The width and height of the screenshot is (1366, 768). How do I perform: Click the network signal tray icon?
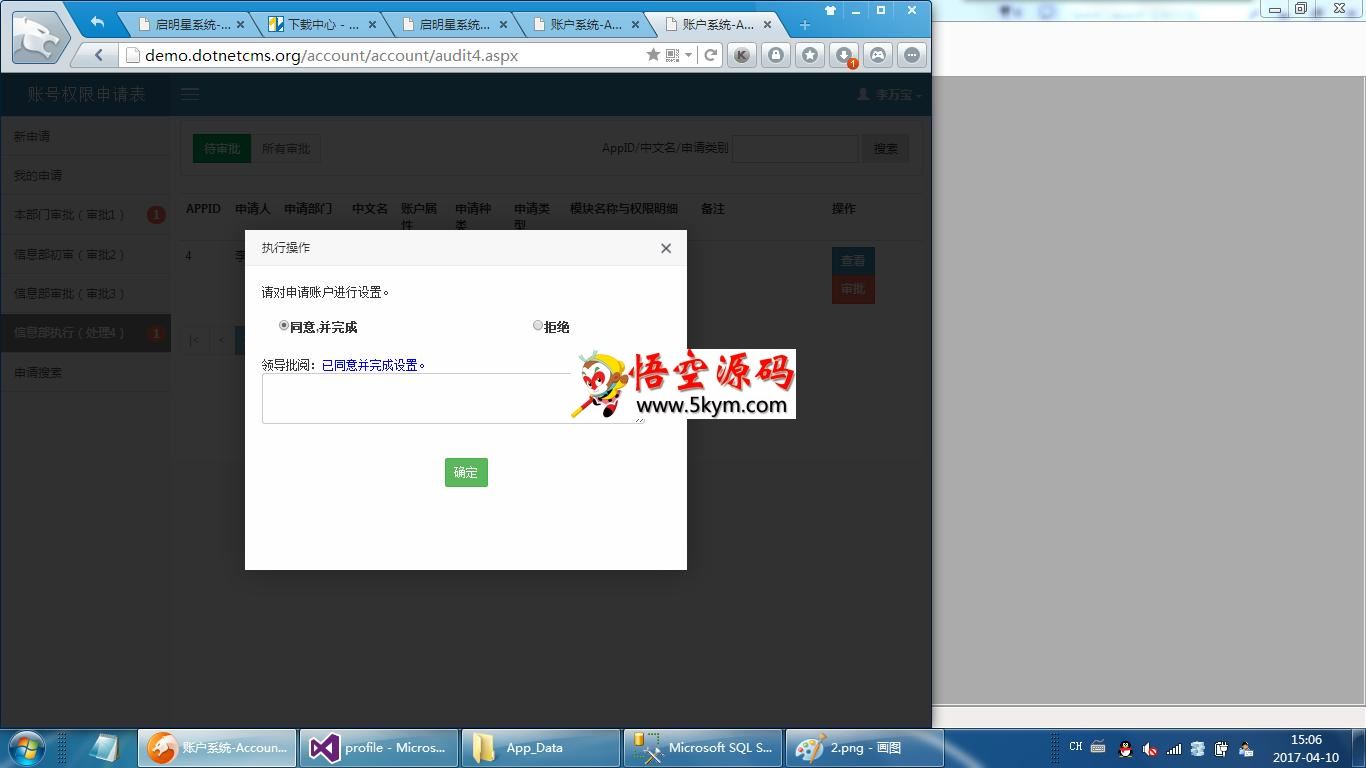click(1174, 748)
